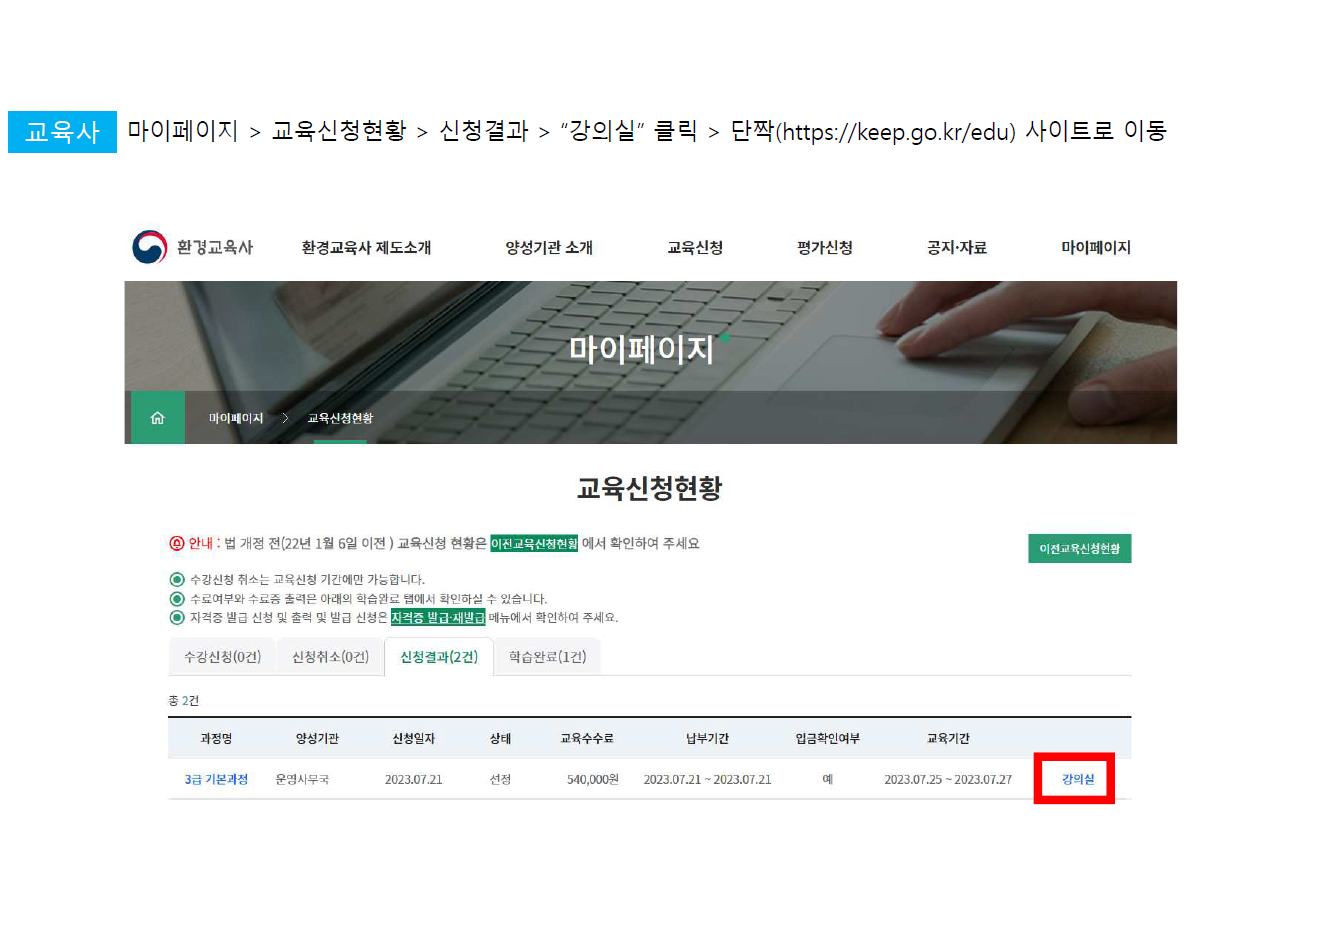Click 강의실 link in course row
The width and height of the screenshot is (1330, 926).
[x=1078, y=779]
